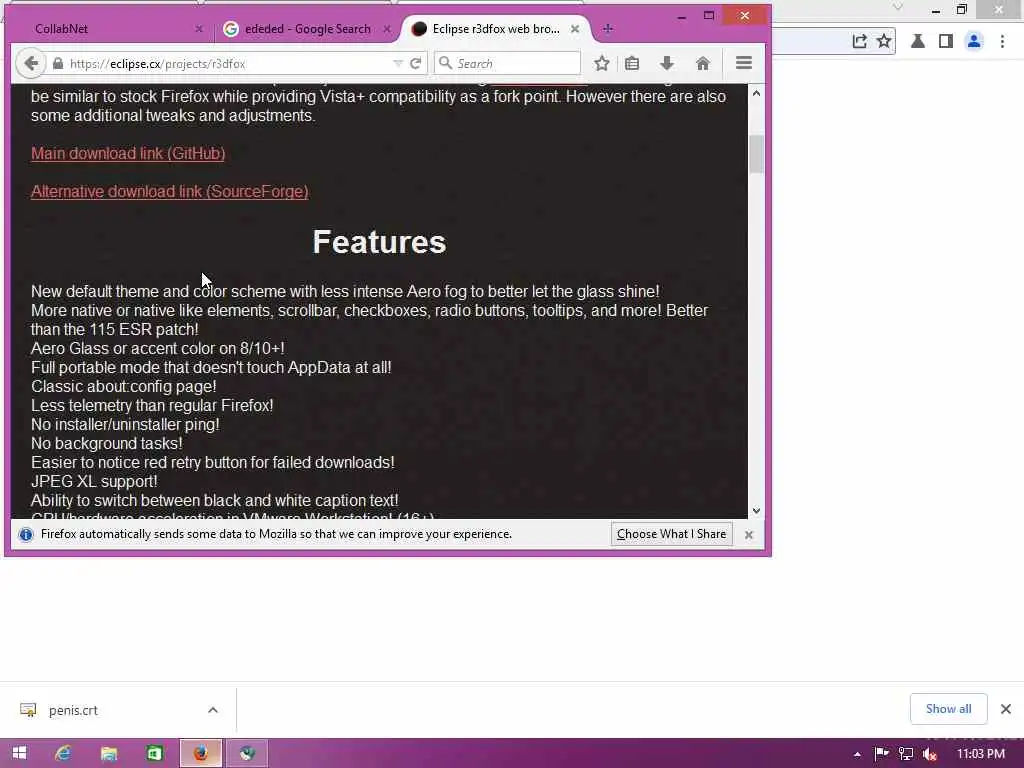This screenshot has width=1024, height=768.
Task: Dismiss the Firefox data notification bar
Action: coord(749,535)
